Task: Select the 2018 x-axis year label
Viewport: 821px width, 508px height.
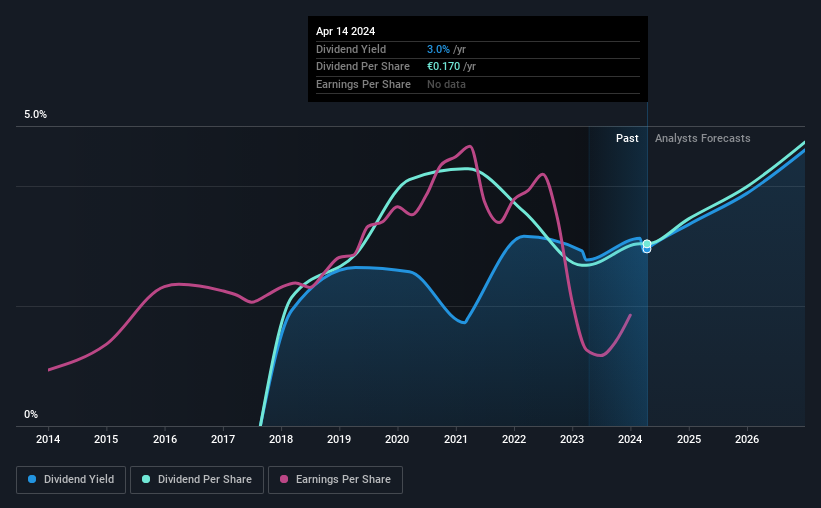Action: pos(281,439)
